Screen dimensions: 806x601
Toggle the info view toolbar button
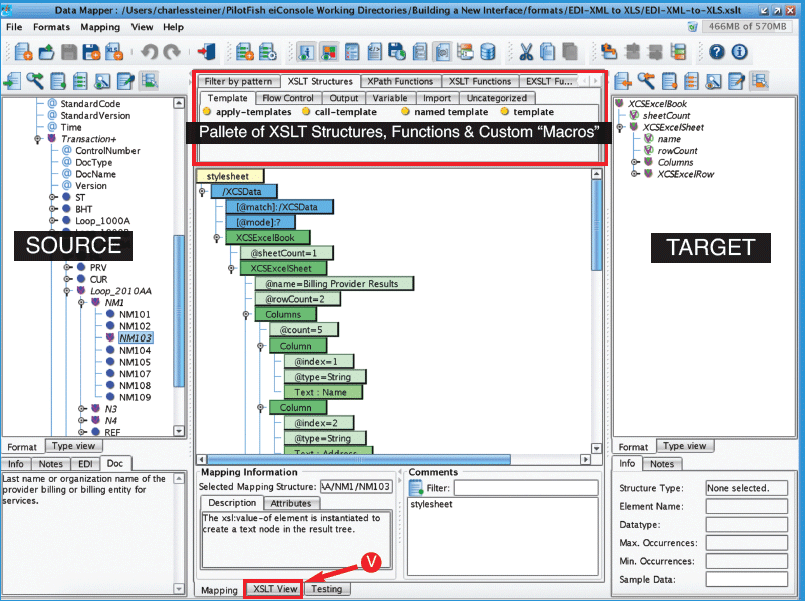pos(306,52)
